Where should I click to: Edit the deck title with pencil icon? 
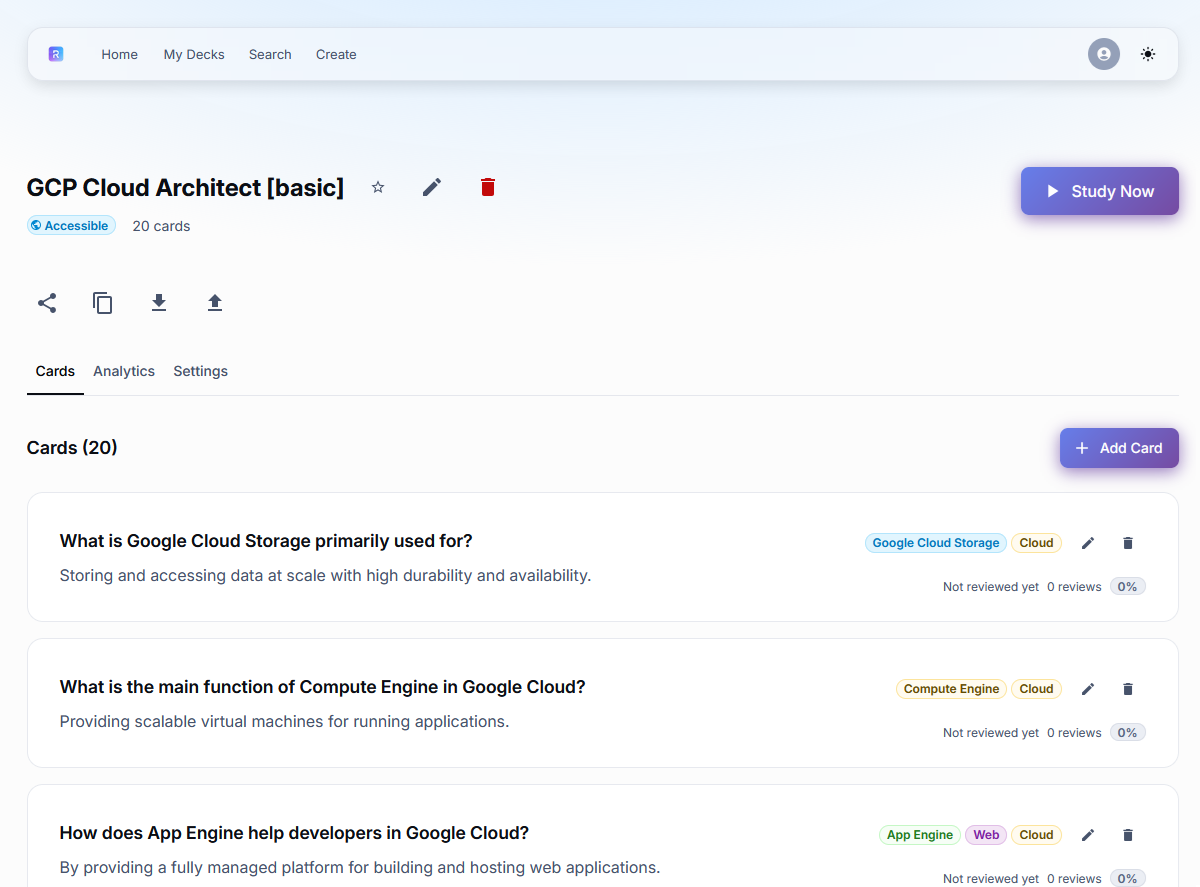tap(432, 187)
